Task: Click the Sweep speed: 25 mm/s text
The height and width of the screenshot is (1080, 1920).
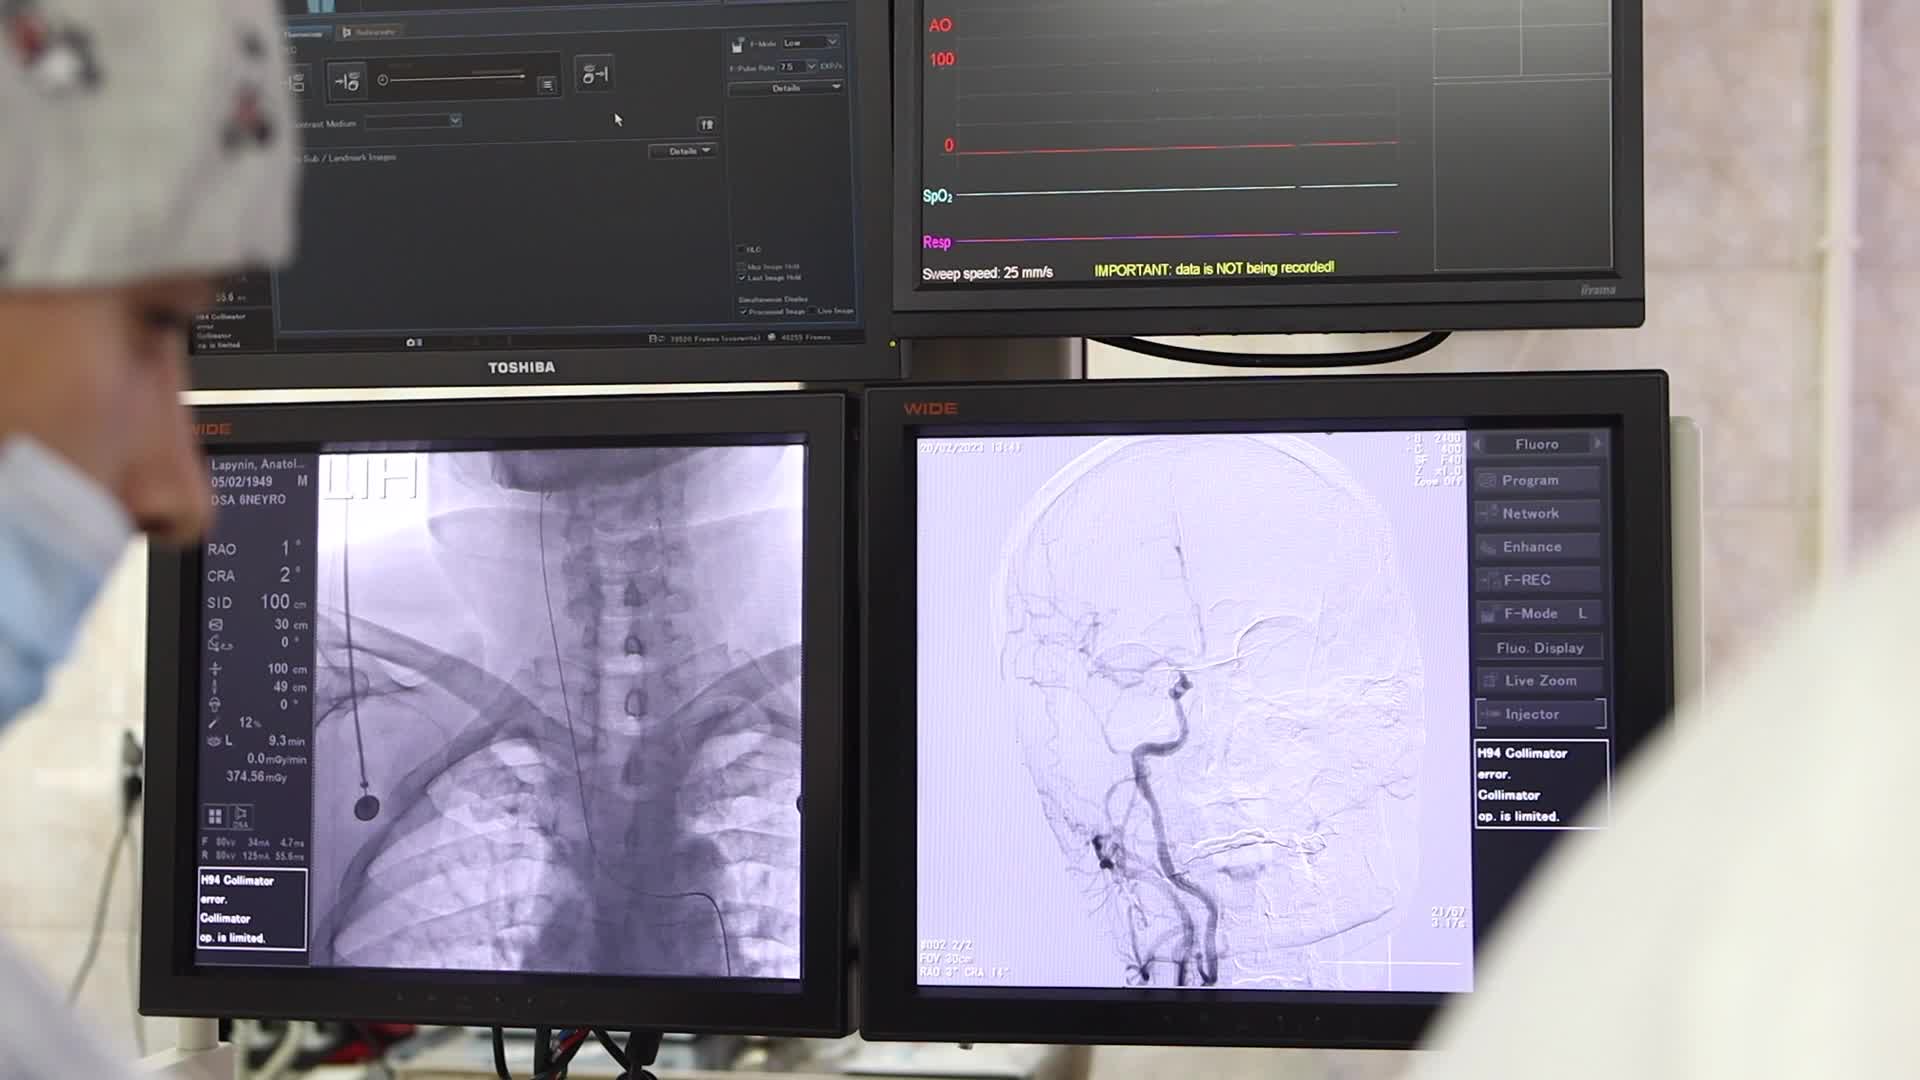Action: point(987,273)
